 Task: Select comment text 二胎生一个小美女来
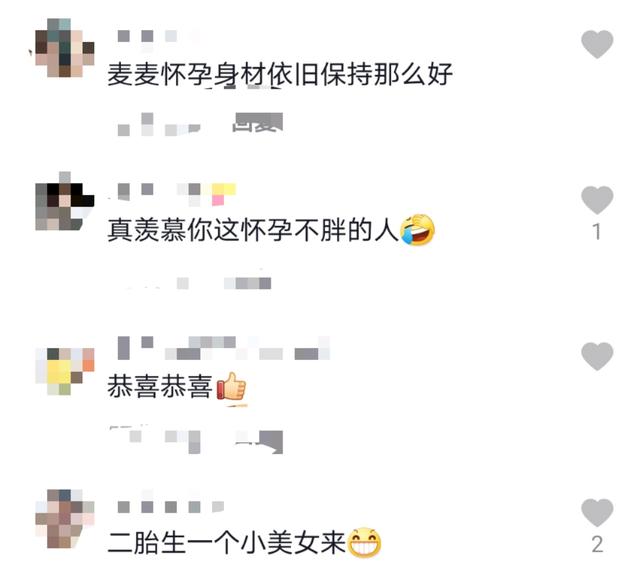point(227,543)
